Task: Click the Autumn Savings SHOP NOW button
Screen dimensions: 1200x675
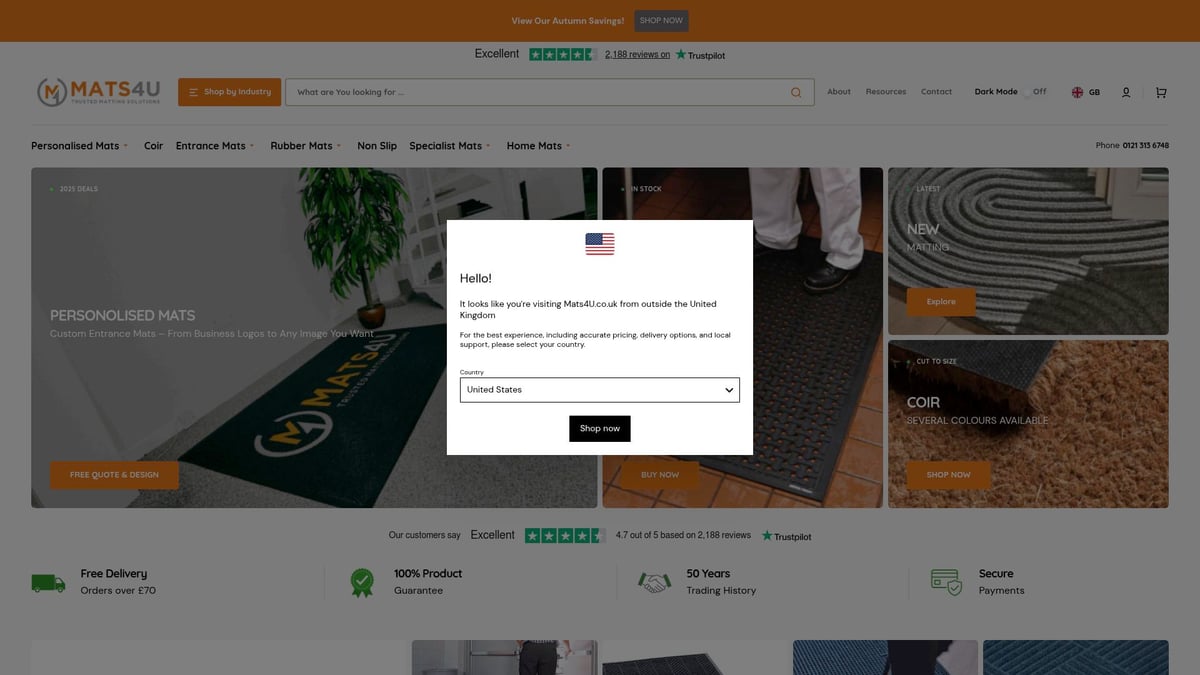Action: coord(661,21)
